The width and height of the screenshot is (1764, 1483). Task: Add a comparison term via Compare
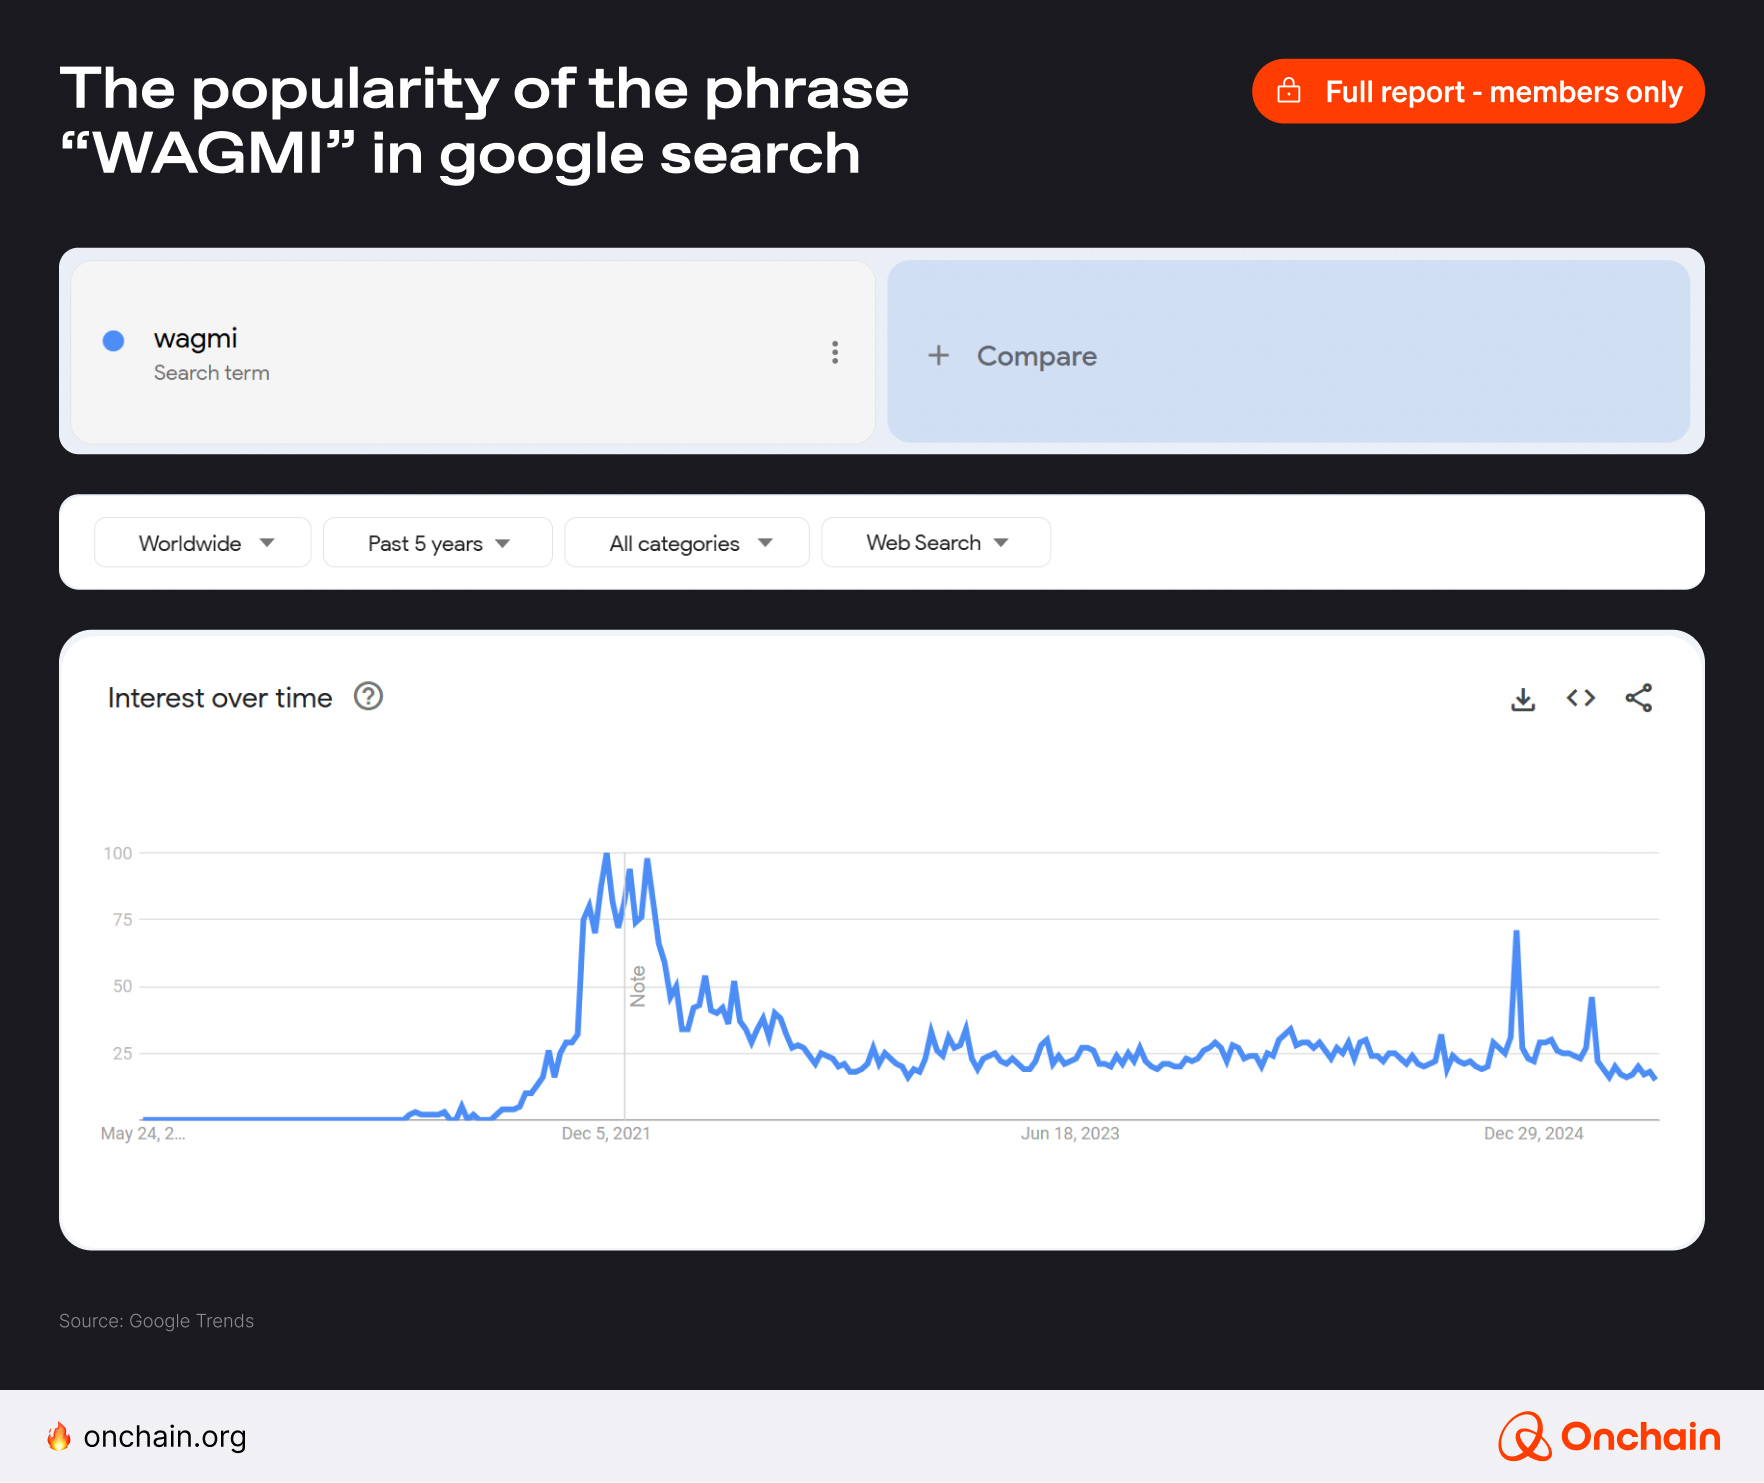click(x=1037, y=356)
